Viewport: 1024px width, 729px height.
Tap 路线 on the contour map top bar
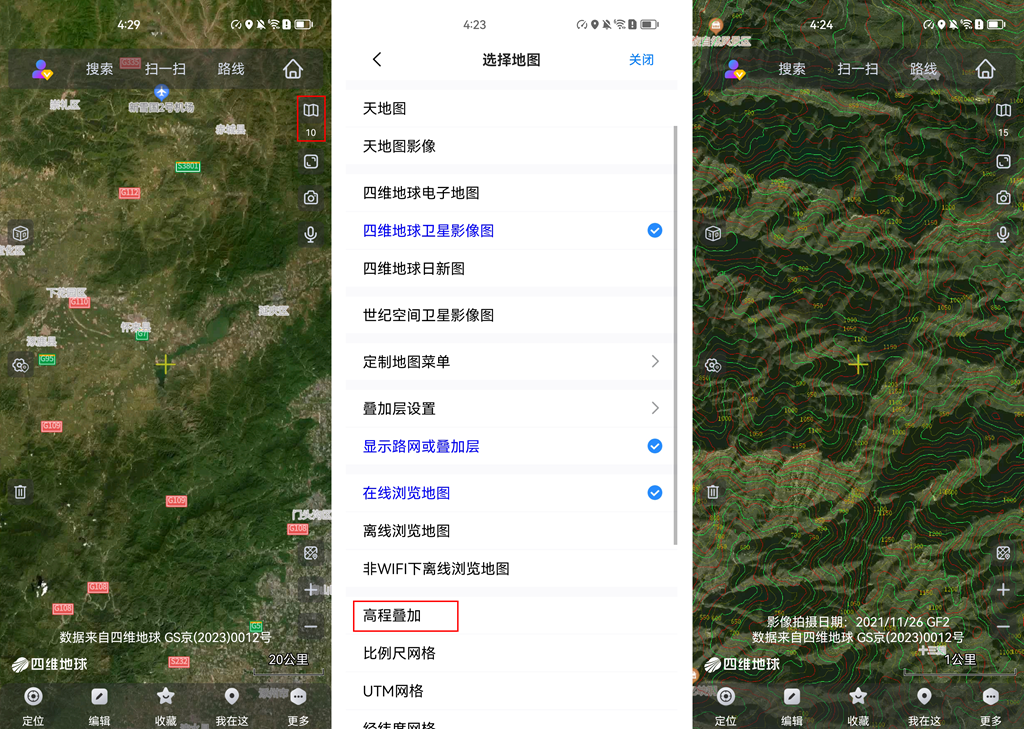(x=923, y=69)
